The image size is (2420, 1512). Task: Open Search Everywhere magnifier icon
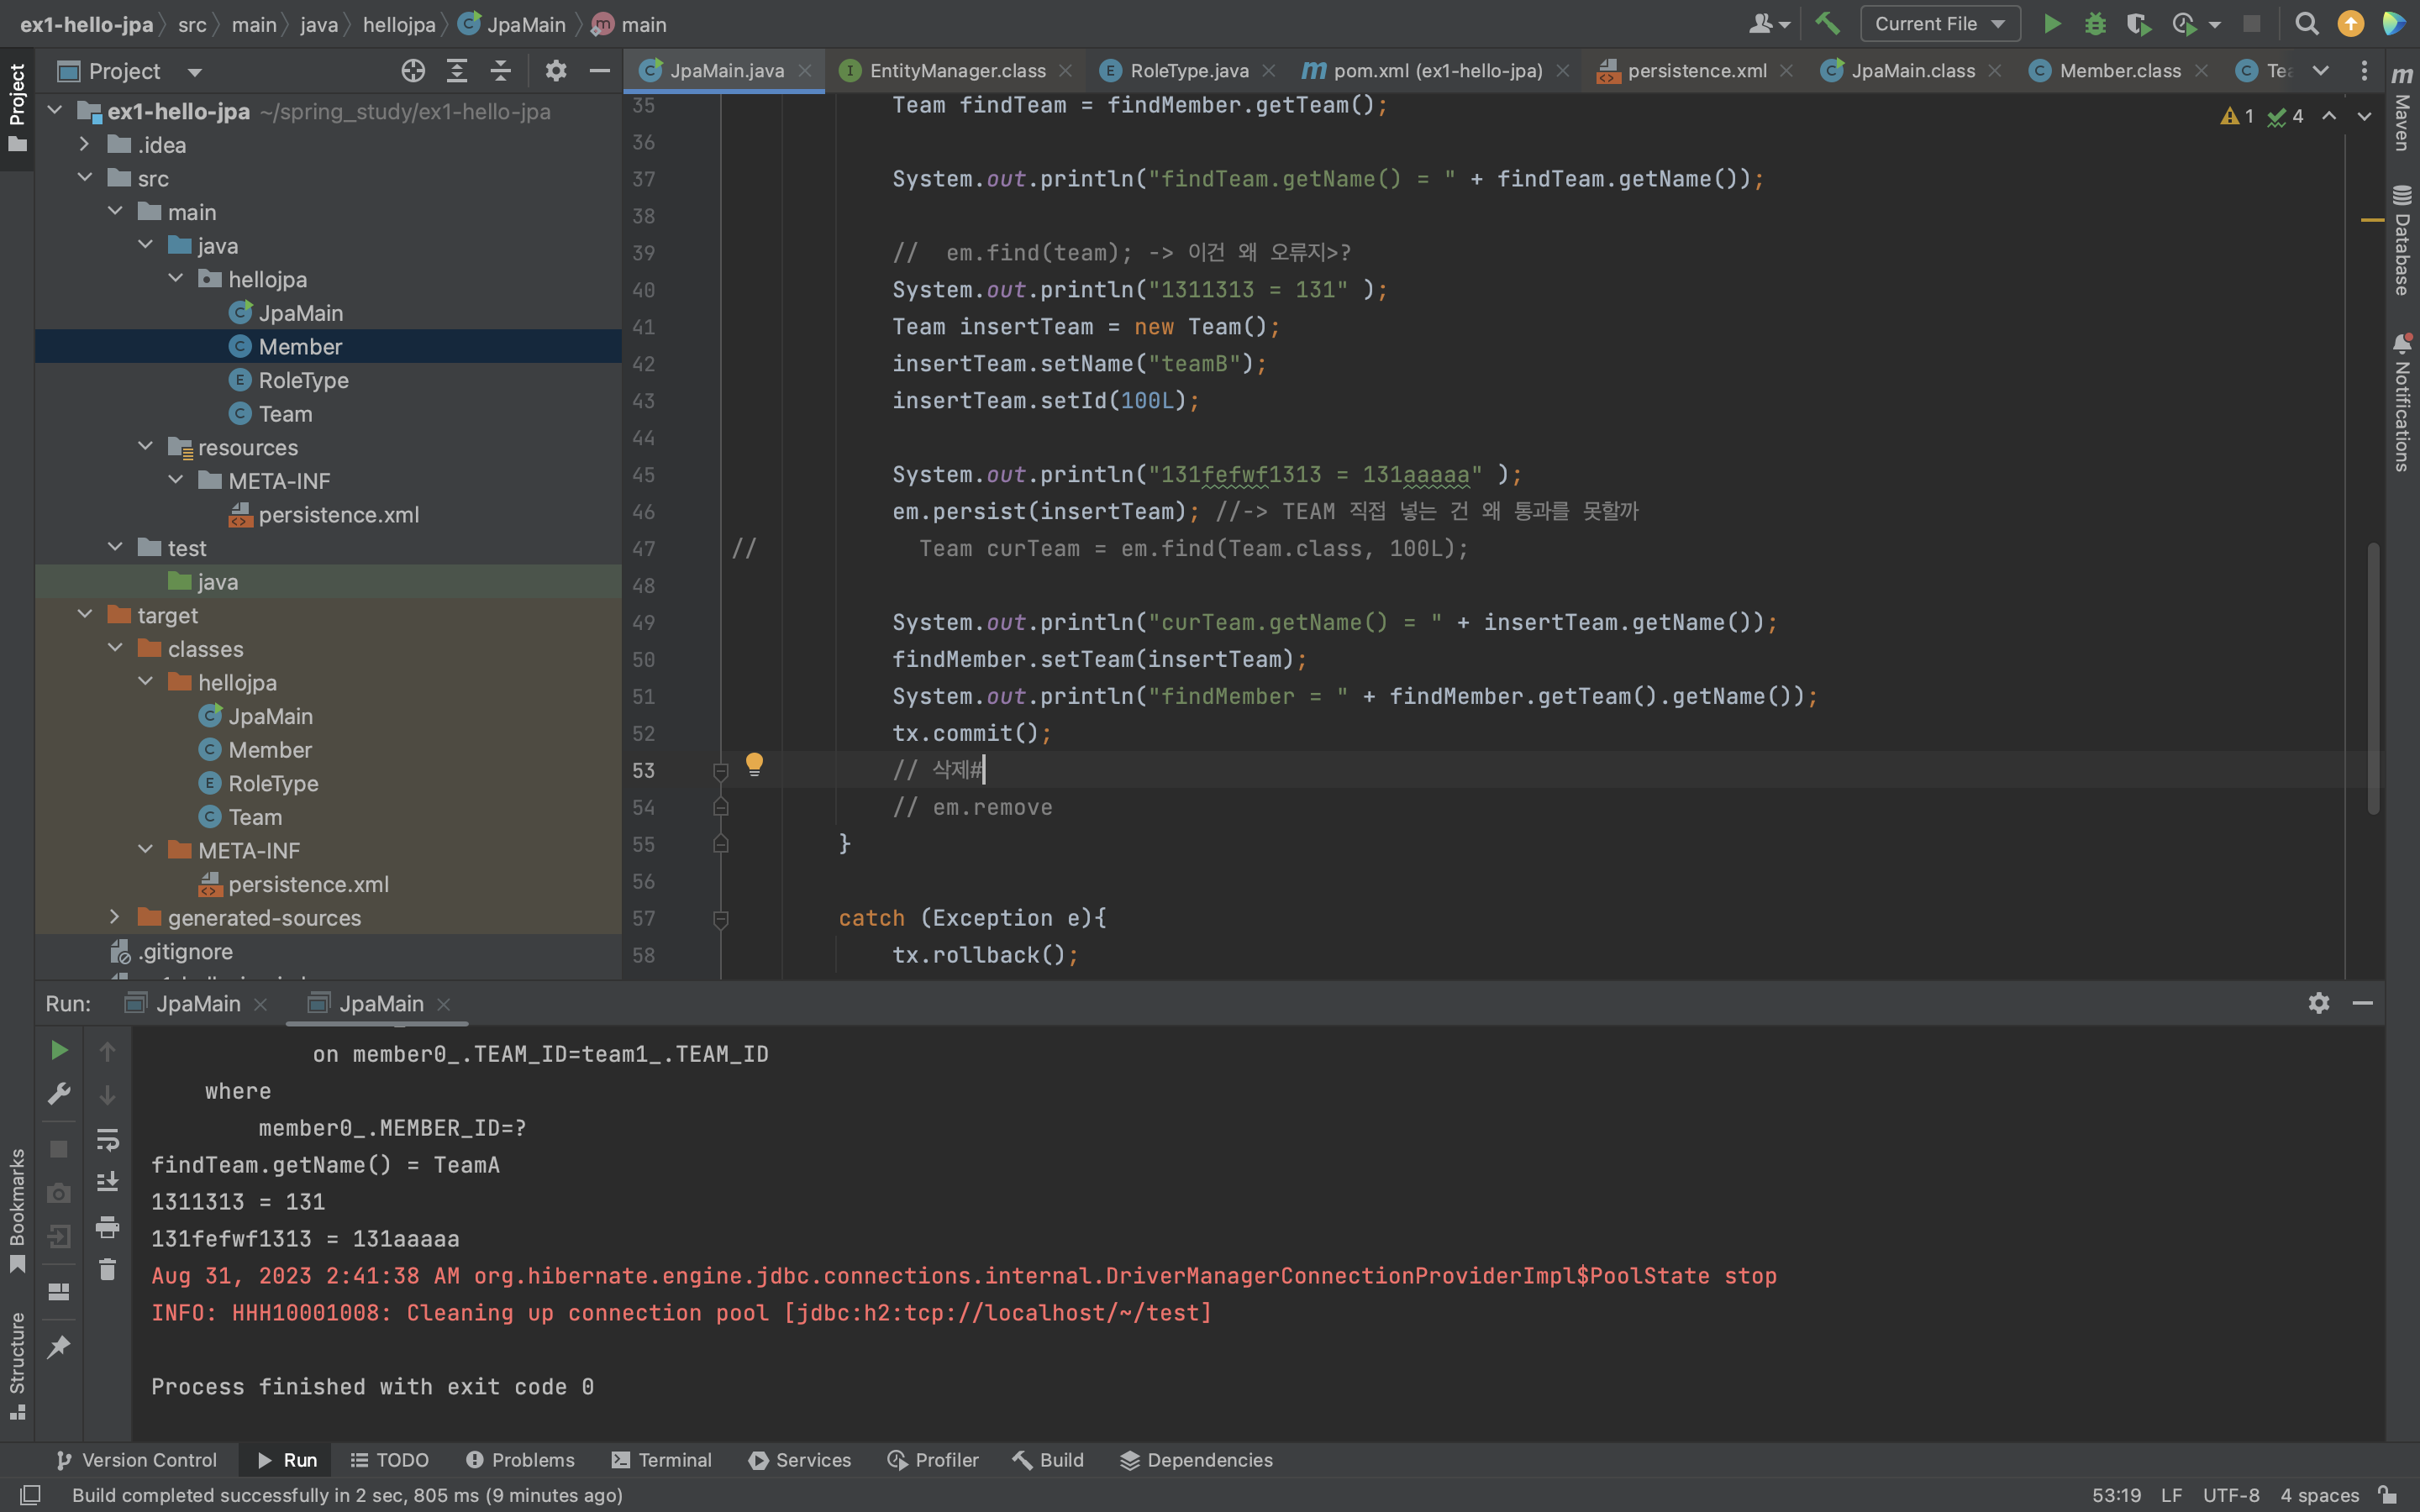pos(2306,24)
